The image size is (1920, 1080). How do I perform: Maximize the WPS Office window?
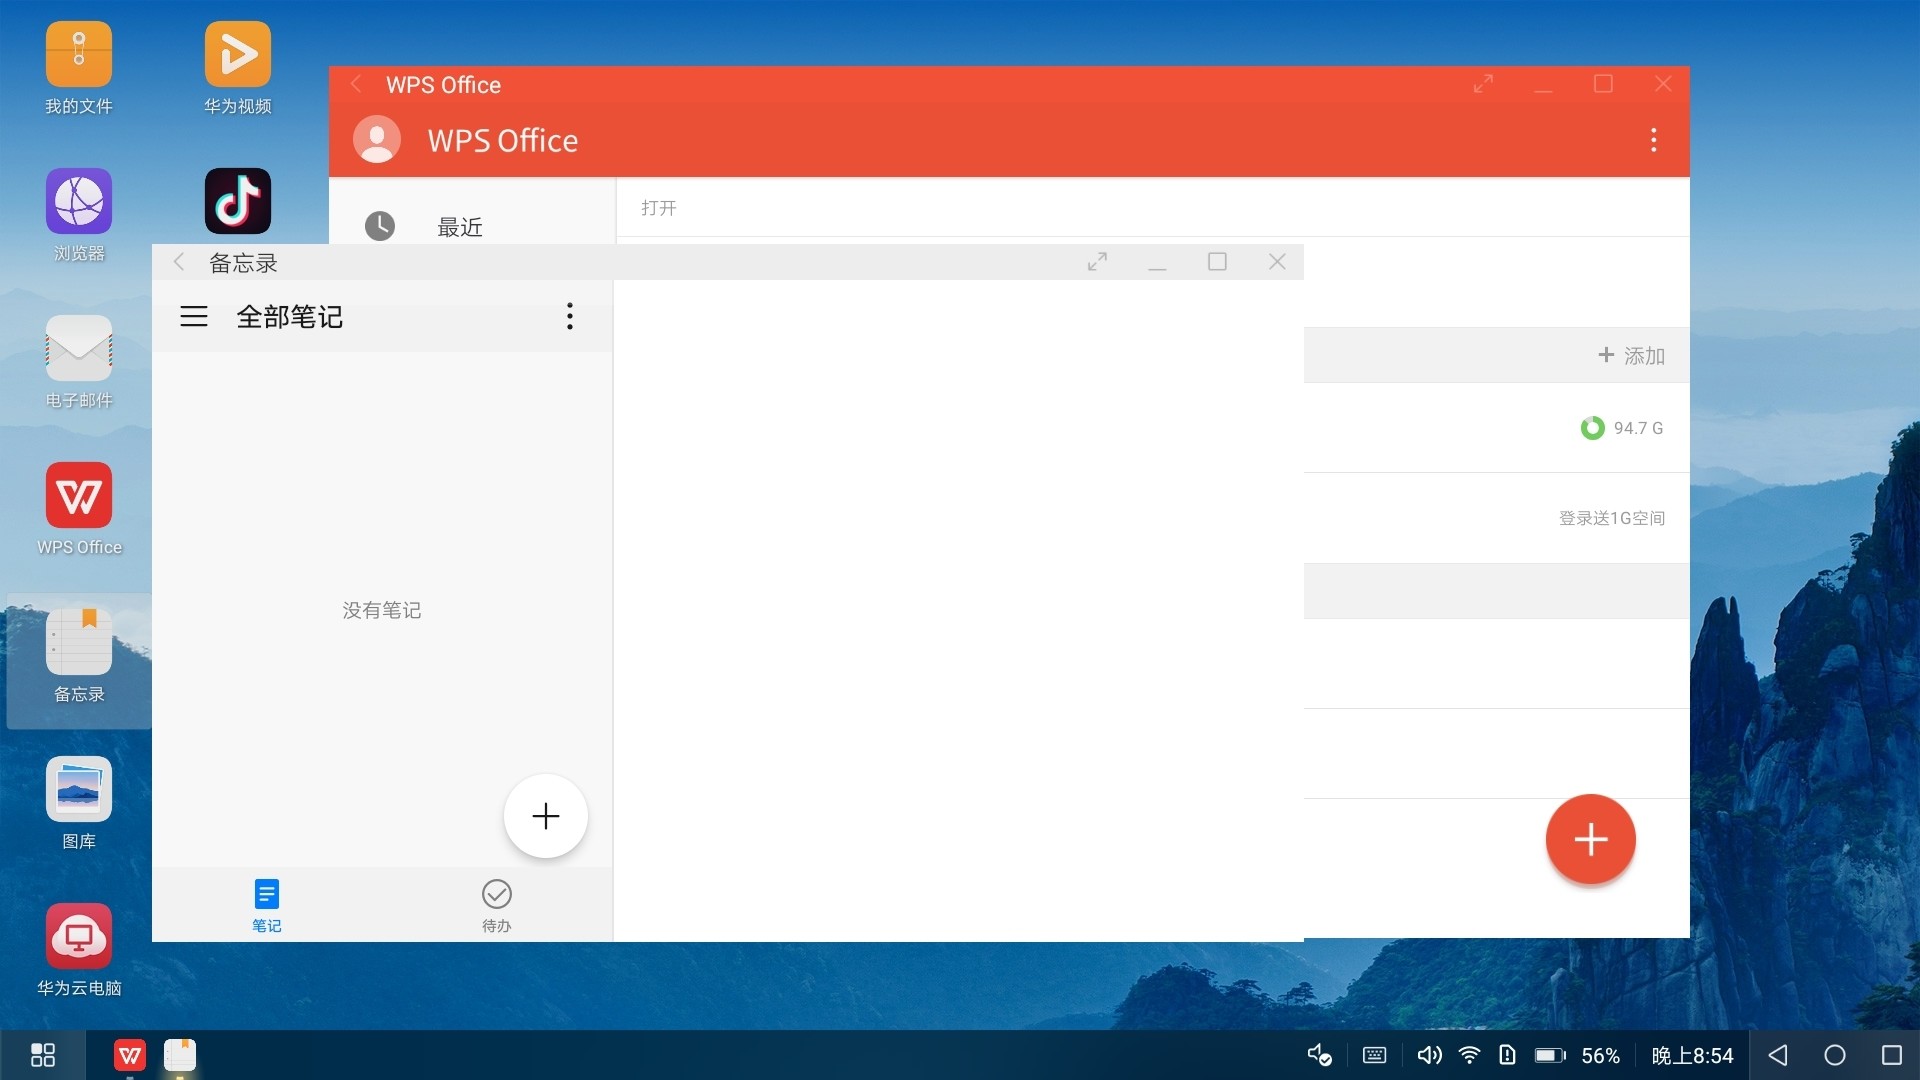click(x=1603, y=84)
